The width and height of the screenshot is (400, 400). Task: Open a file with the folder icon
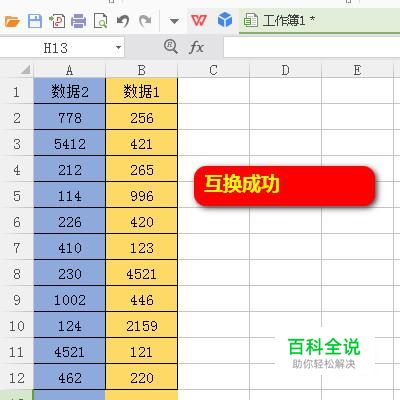(12, 22)
